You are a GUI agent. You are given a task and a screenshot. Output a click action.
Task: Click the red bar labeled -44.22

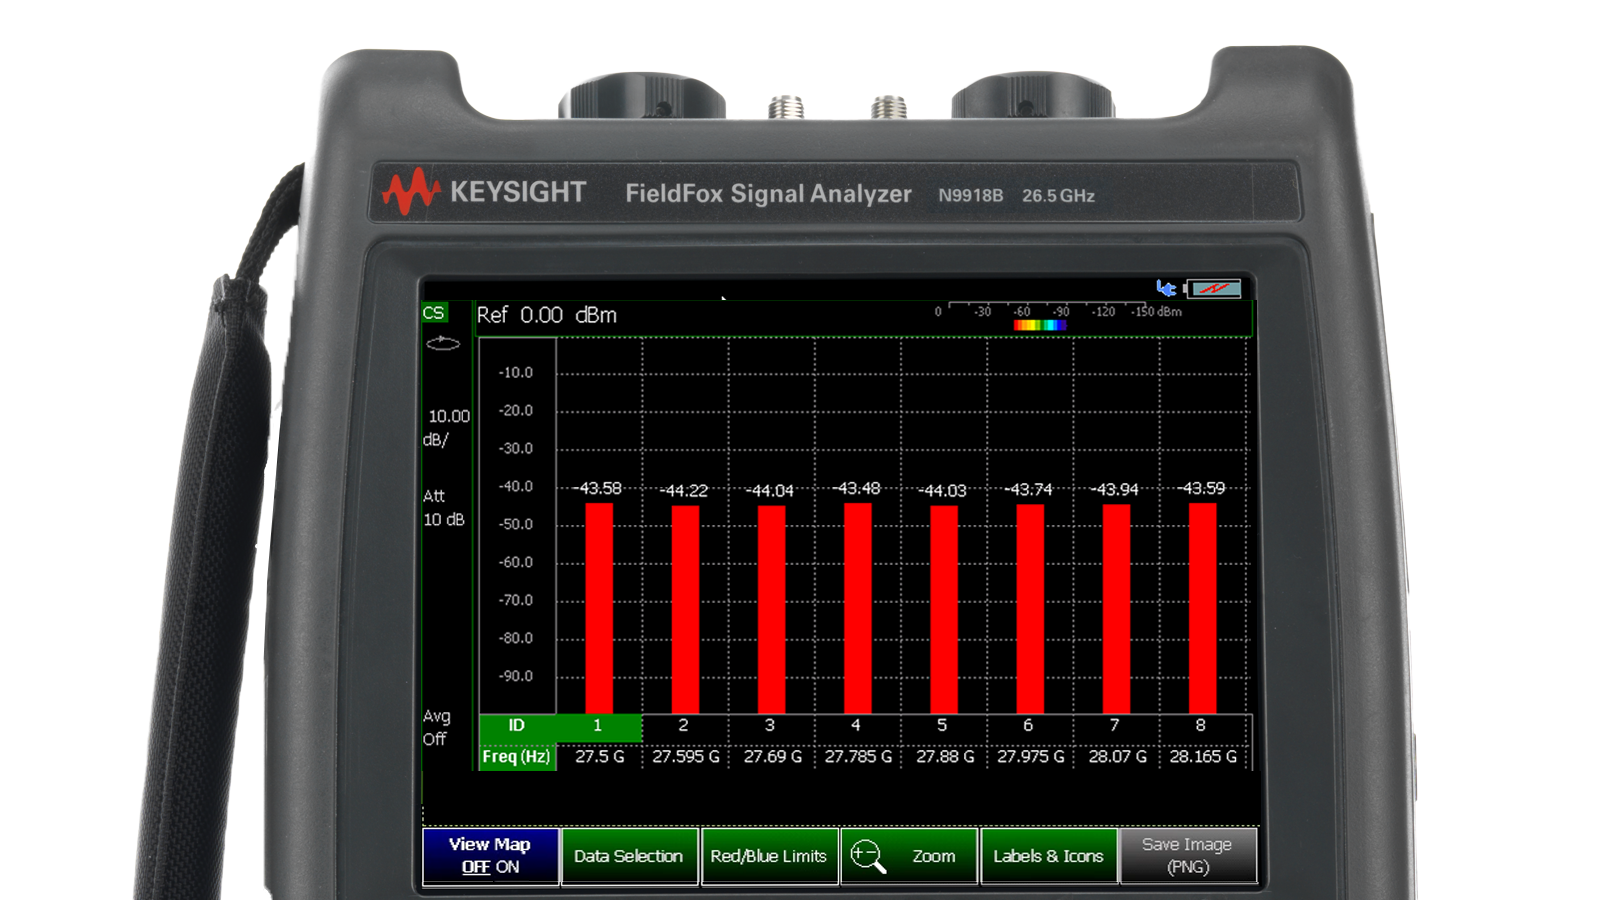[x=685, y=609]
